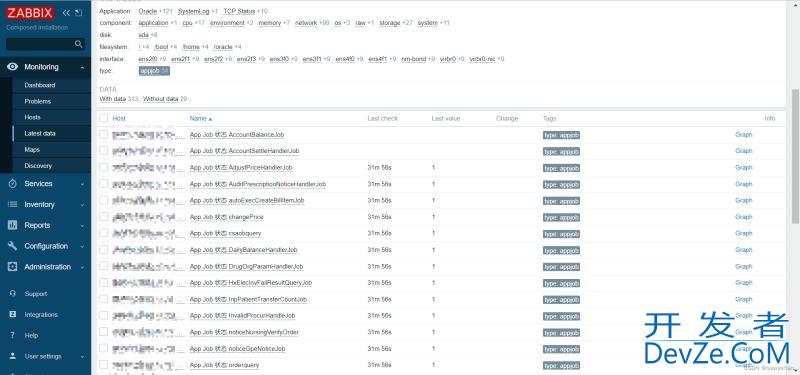Toggle the select-all checkbox in table header
This screenshot has height=375, width=800.
104,118
